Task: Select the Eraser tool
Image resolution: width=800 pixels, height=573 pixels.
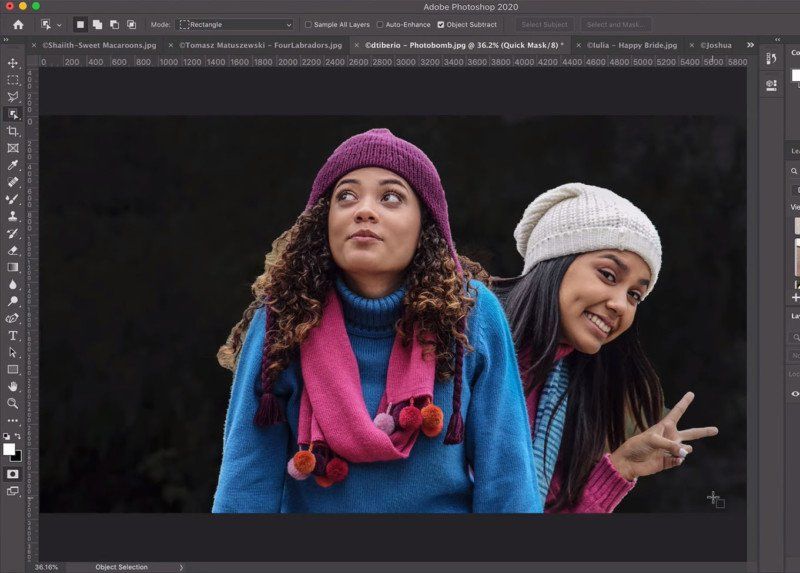Action: tap(13, 250)
